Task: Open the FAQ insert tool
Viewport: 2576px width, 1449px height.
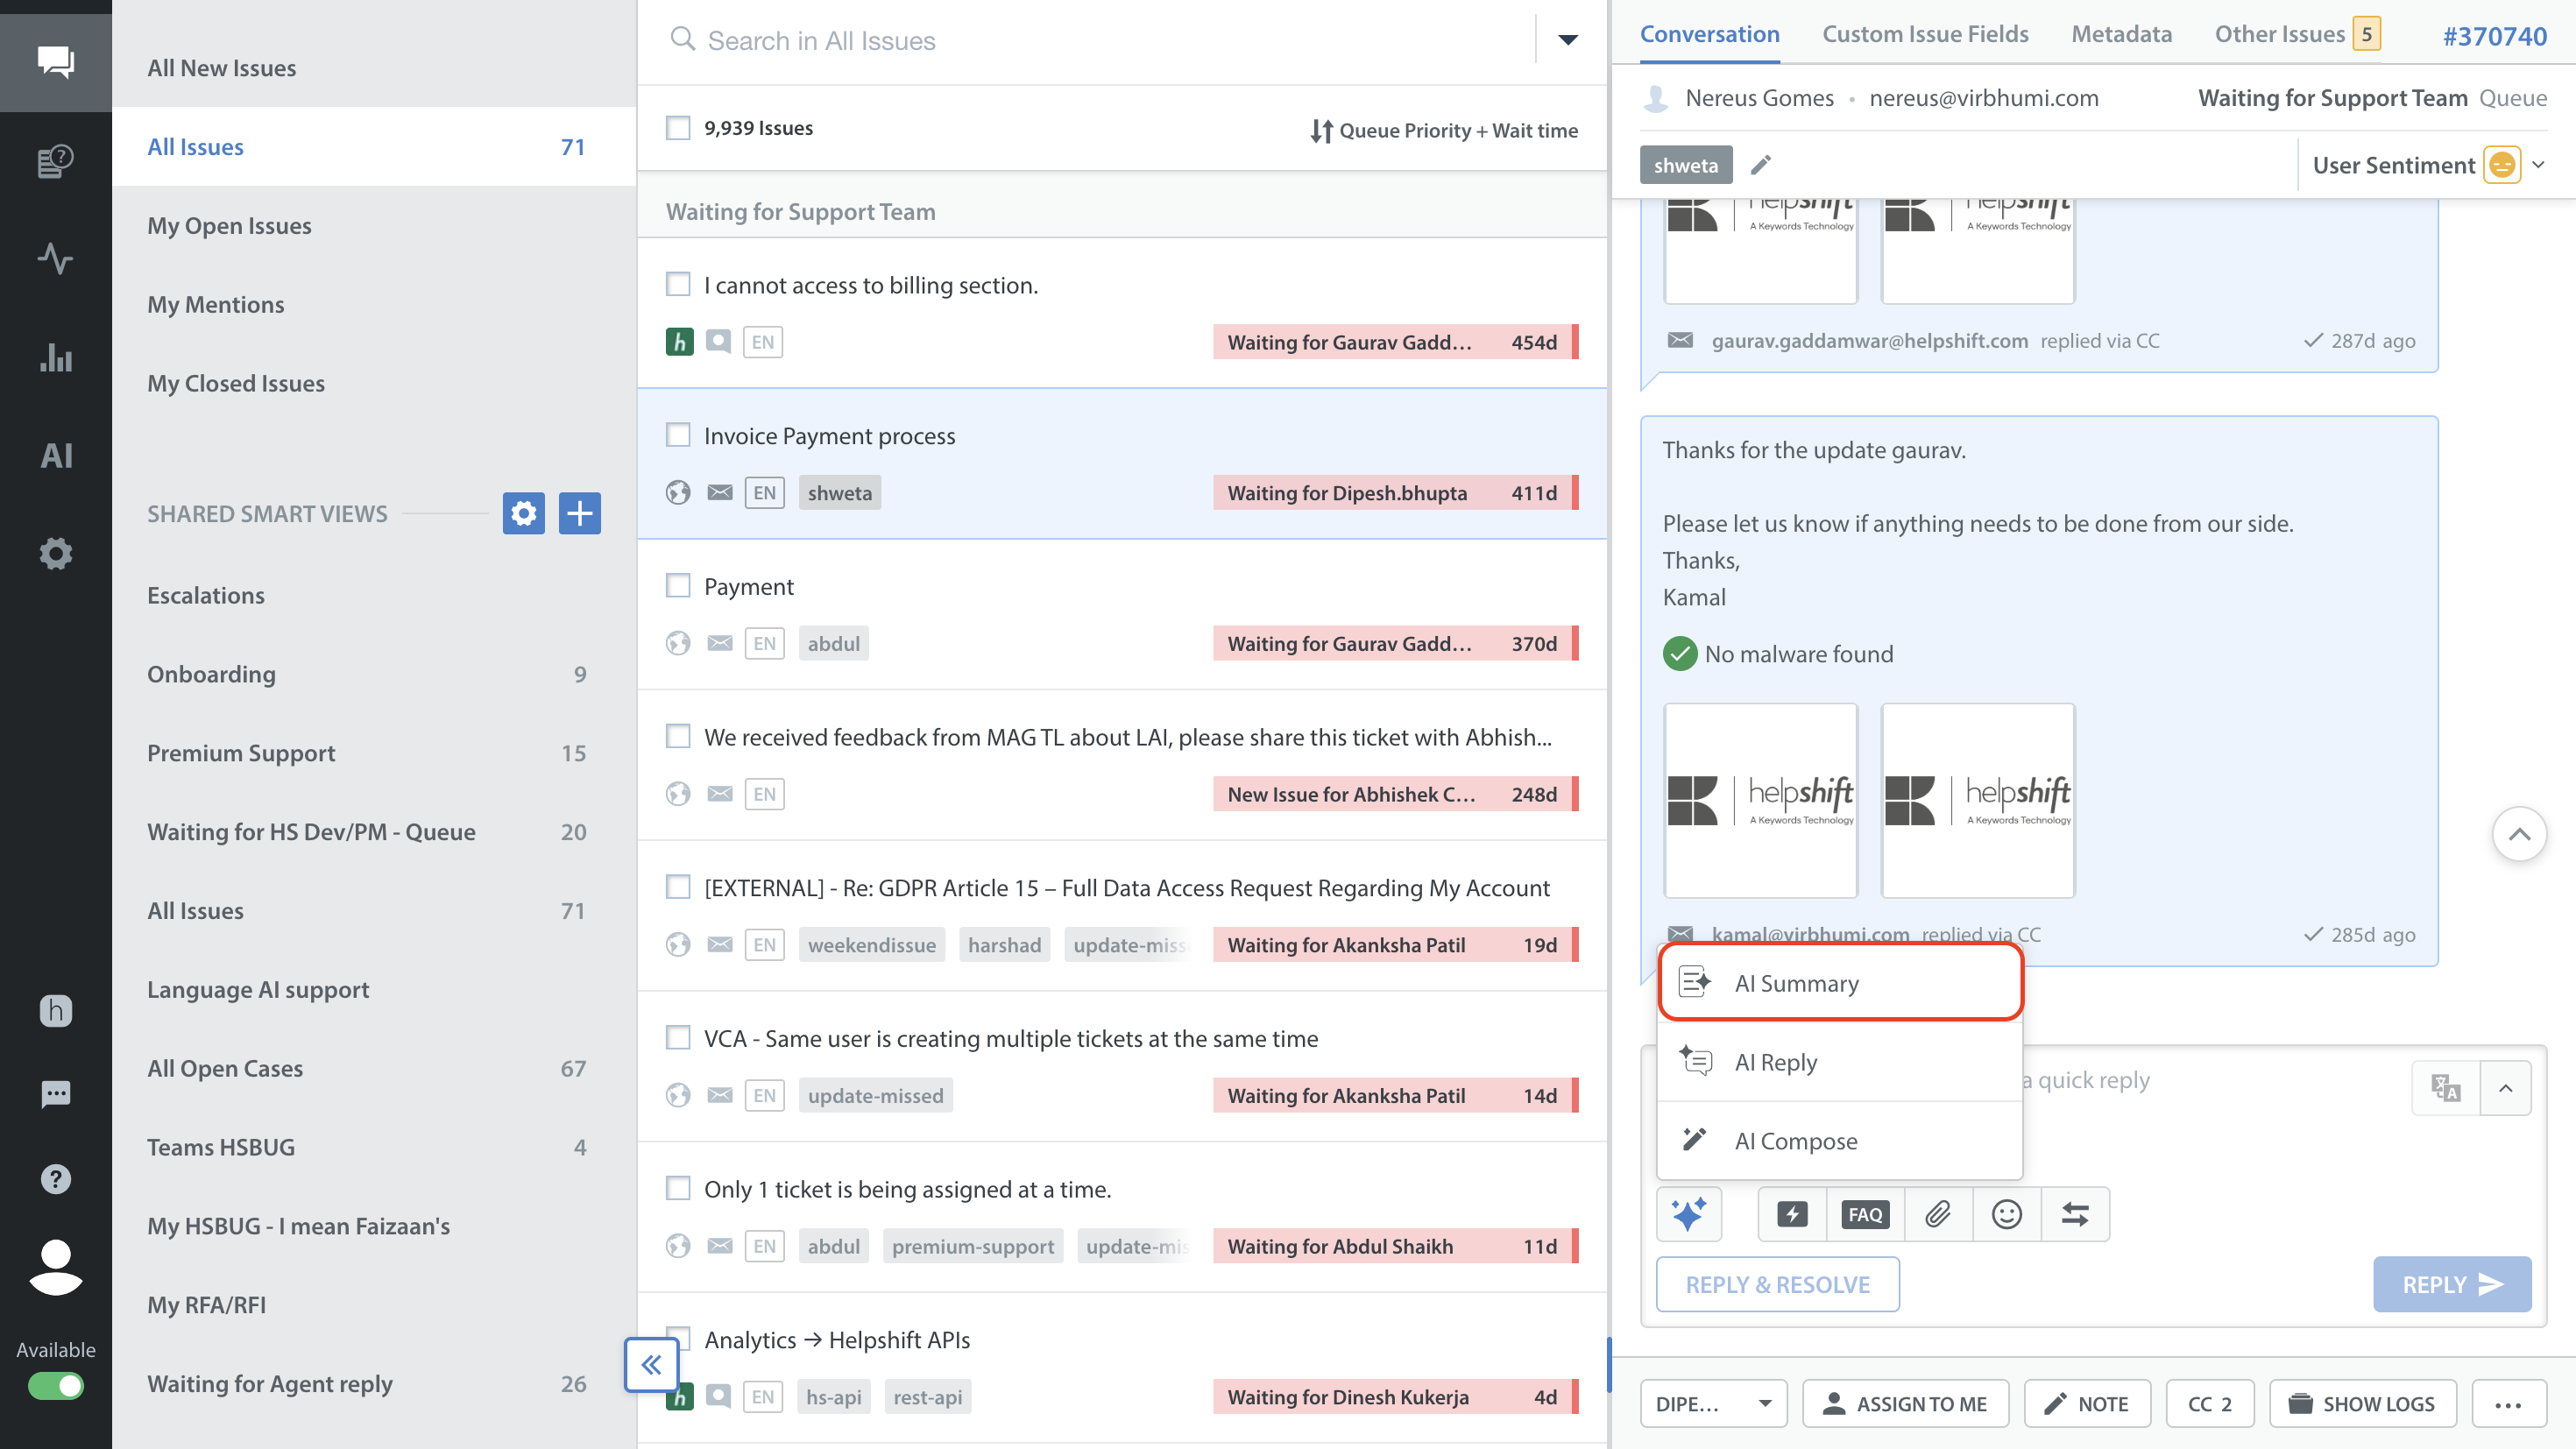Action: pyautogui.click(x=1865, y=1214)
